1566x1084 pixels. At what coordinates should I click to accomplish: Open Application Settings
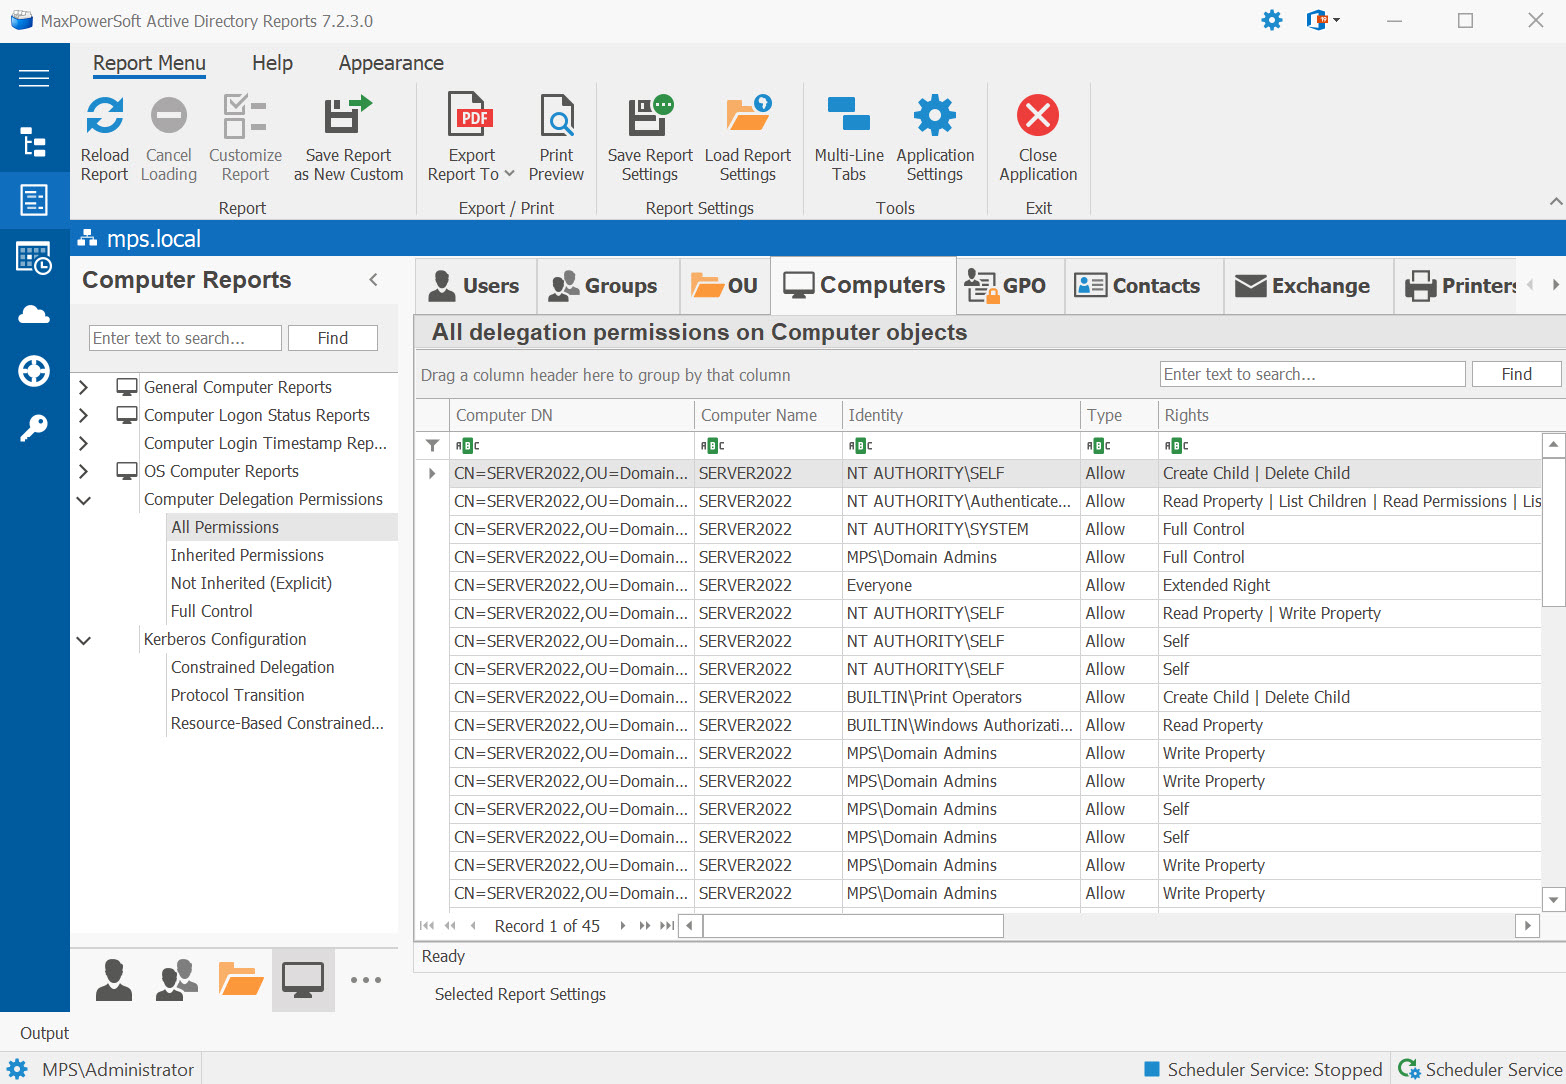pyautogui.click(x=934, y=137)
